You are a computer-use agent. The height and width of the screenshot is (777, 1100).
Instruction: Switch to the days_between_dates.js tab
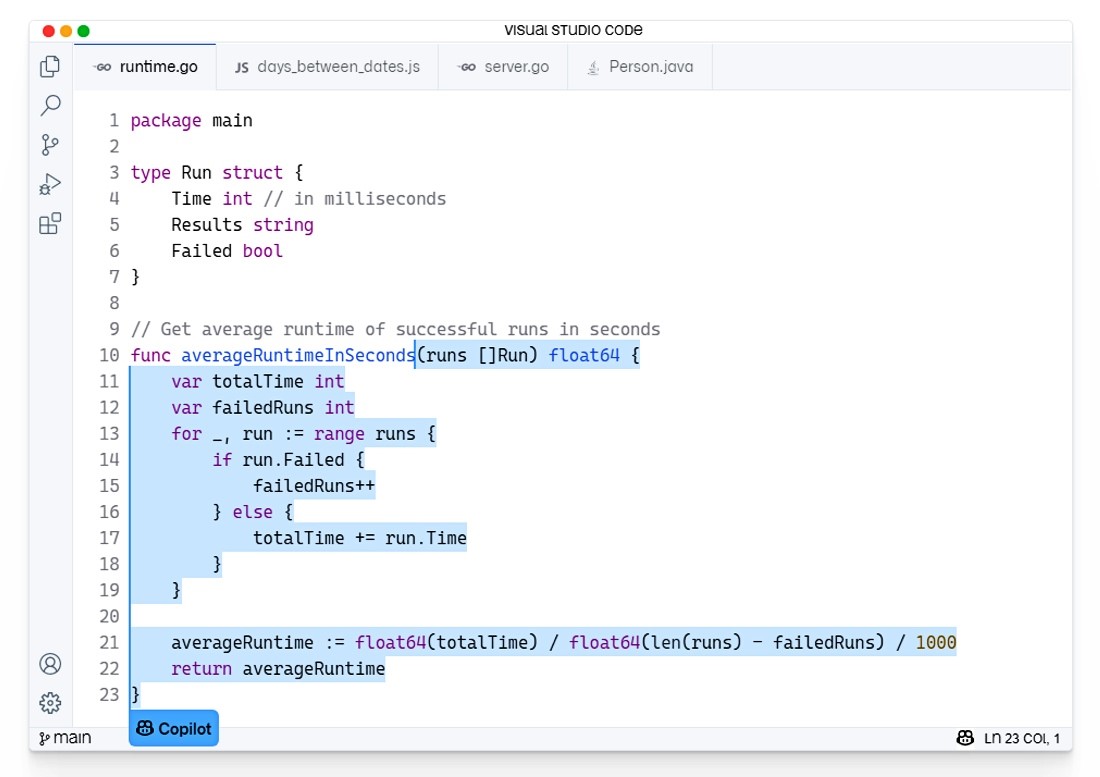pos(328,67)
